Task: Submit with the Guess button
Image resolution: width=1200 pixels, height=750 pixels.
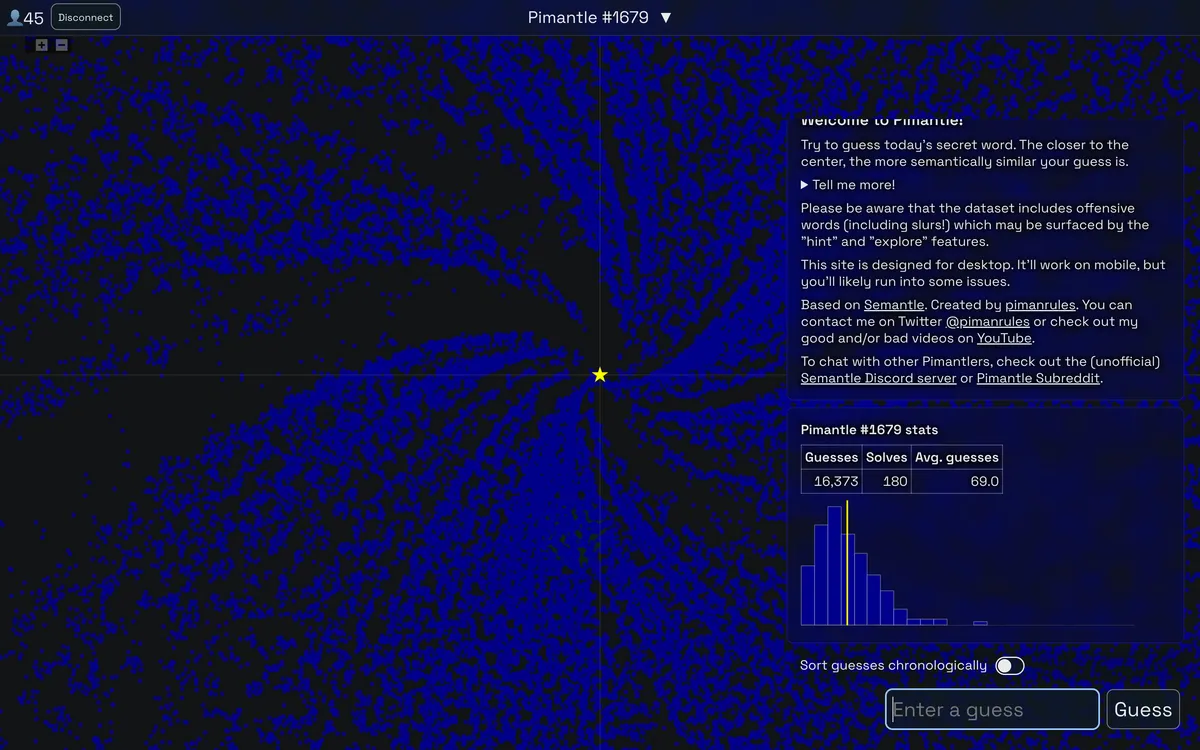Action: (x=1143, y=709)
